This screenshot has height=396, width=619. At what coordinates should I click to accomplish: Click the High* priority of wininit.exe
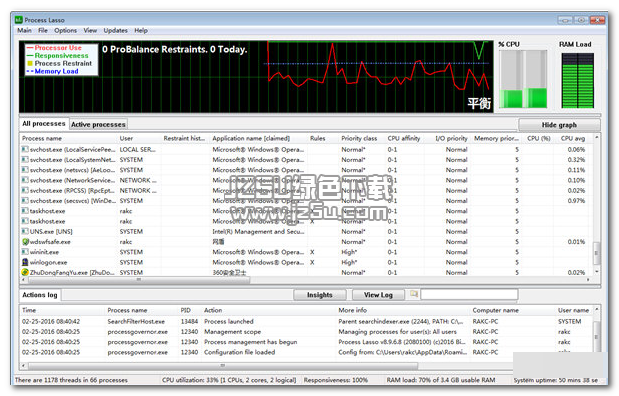pyautogui.click(x=349, y=252)
